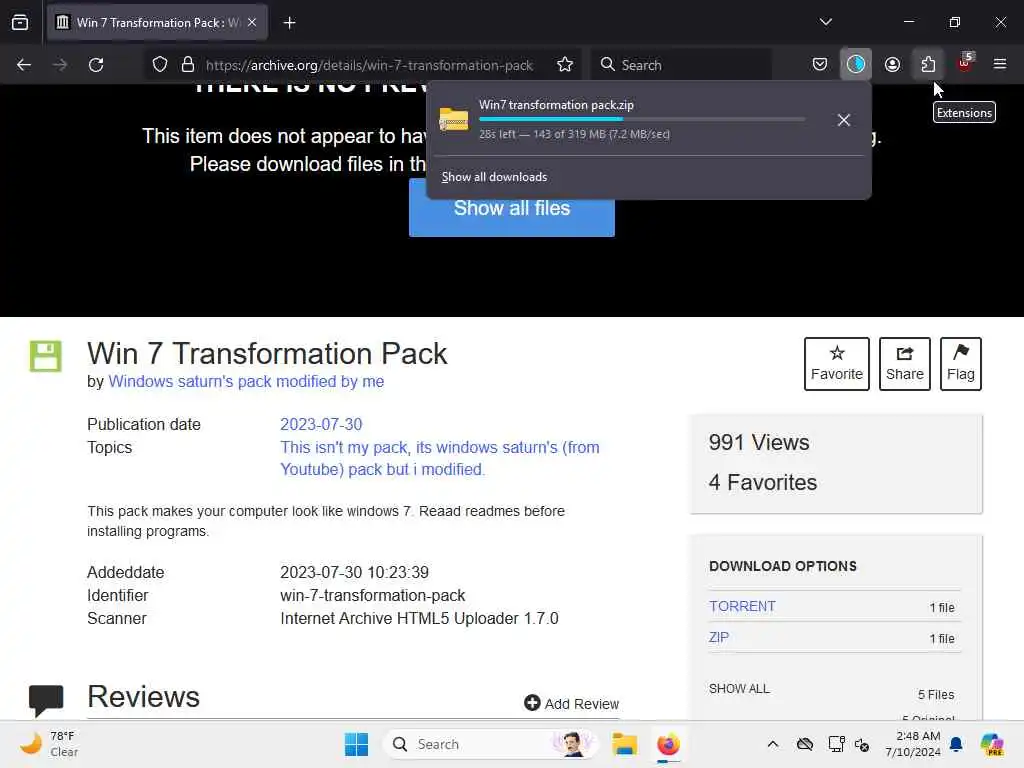
Task: Click the archive.org URL address field
Action: 370,65
